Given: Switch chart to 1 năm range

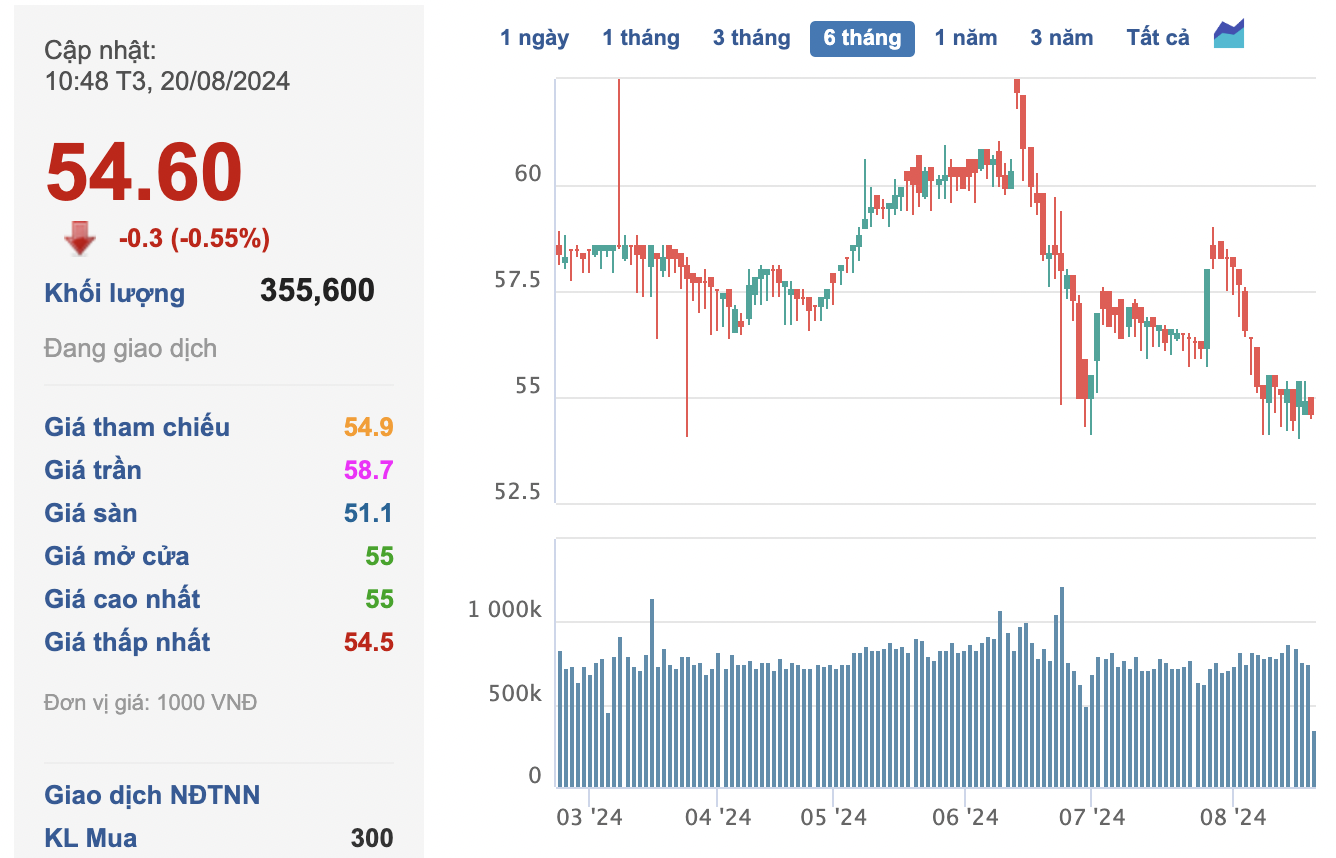Looking at the screenshot, I should tap(966, 38).
